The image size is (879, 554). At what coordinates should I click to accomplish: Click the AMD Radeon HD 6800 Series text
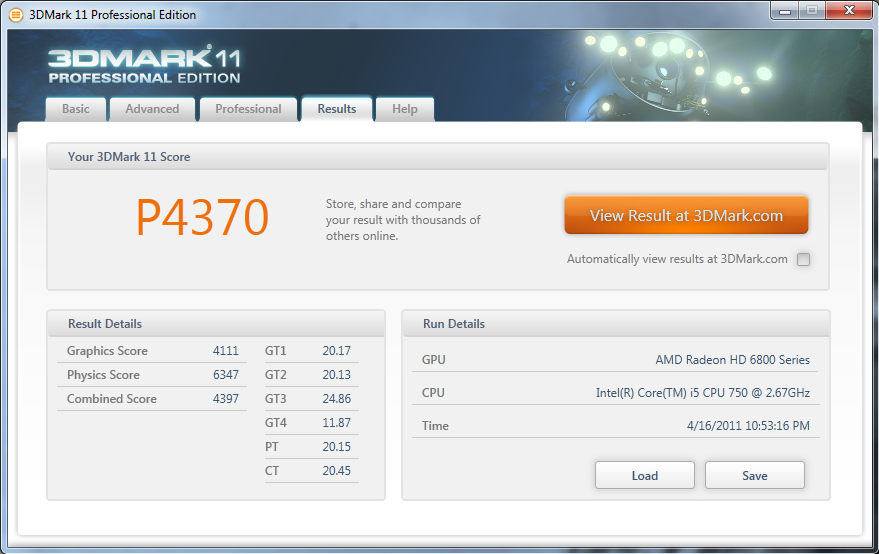pyautogui.click(x=733, y=360)
